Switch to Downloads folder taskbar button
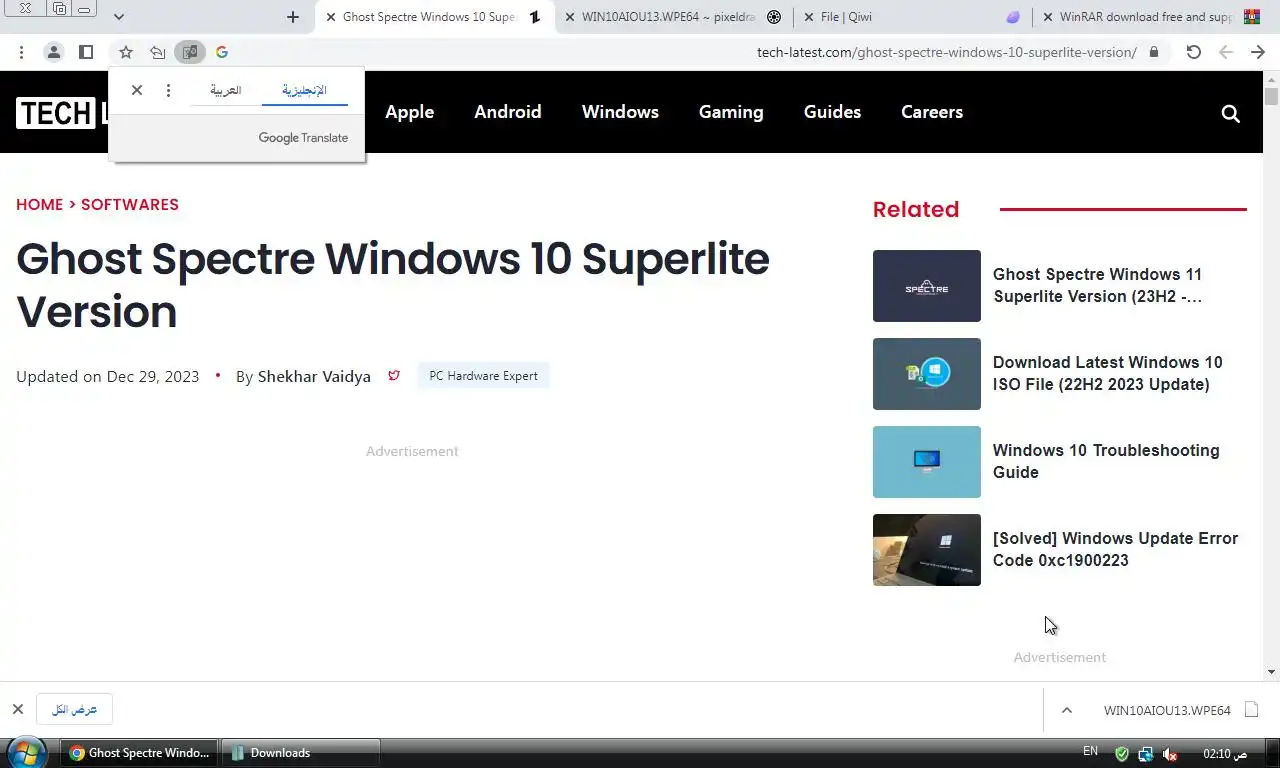Viewport: 1280px width, 768px height. pos(301,753)
